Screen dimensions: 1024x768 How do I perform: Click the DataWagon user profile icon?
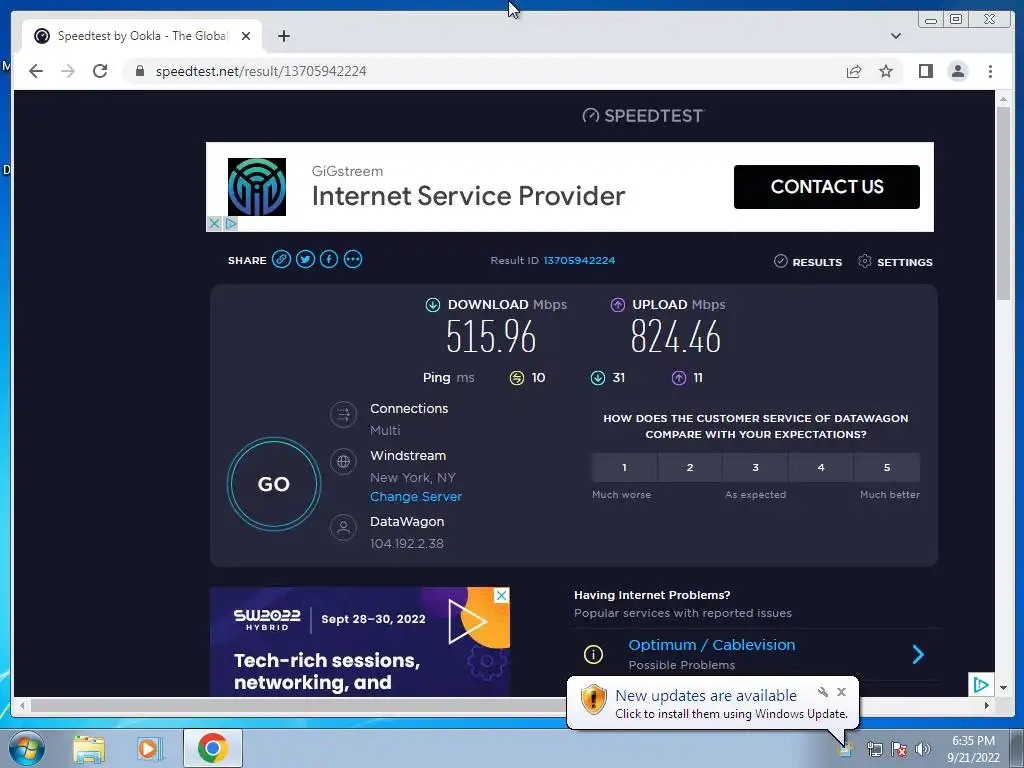pyautogui.click(x=344, y=527)
